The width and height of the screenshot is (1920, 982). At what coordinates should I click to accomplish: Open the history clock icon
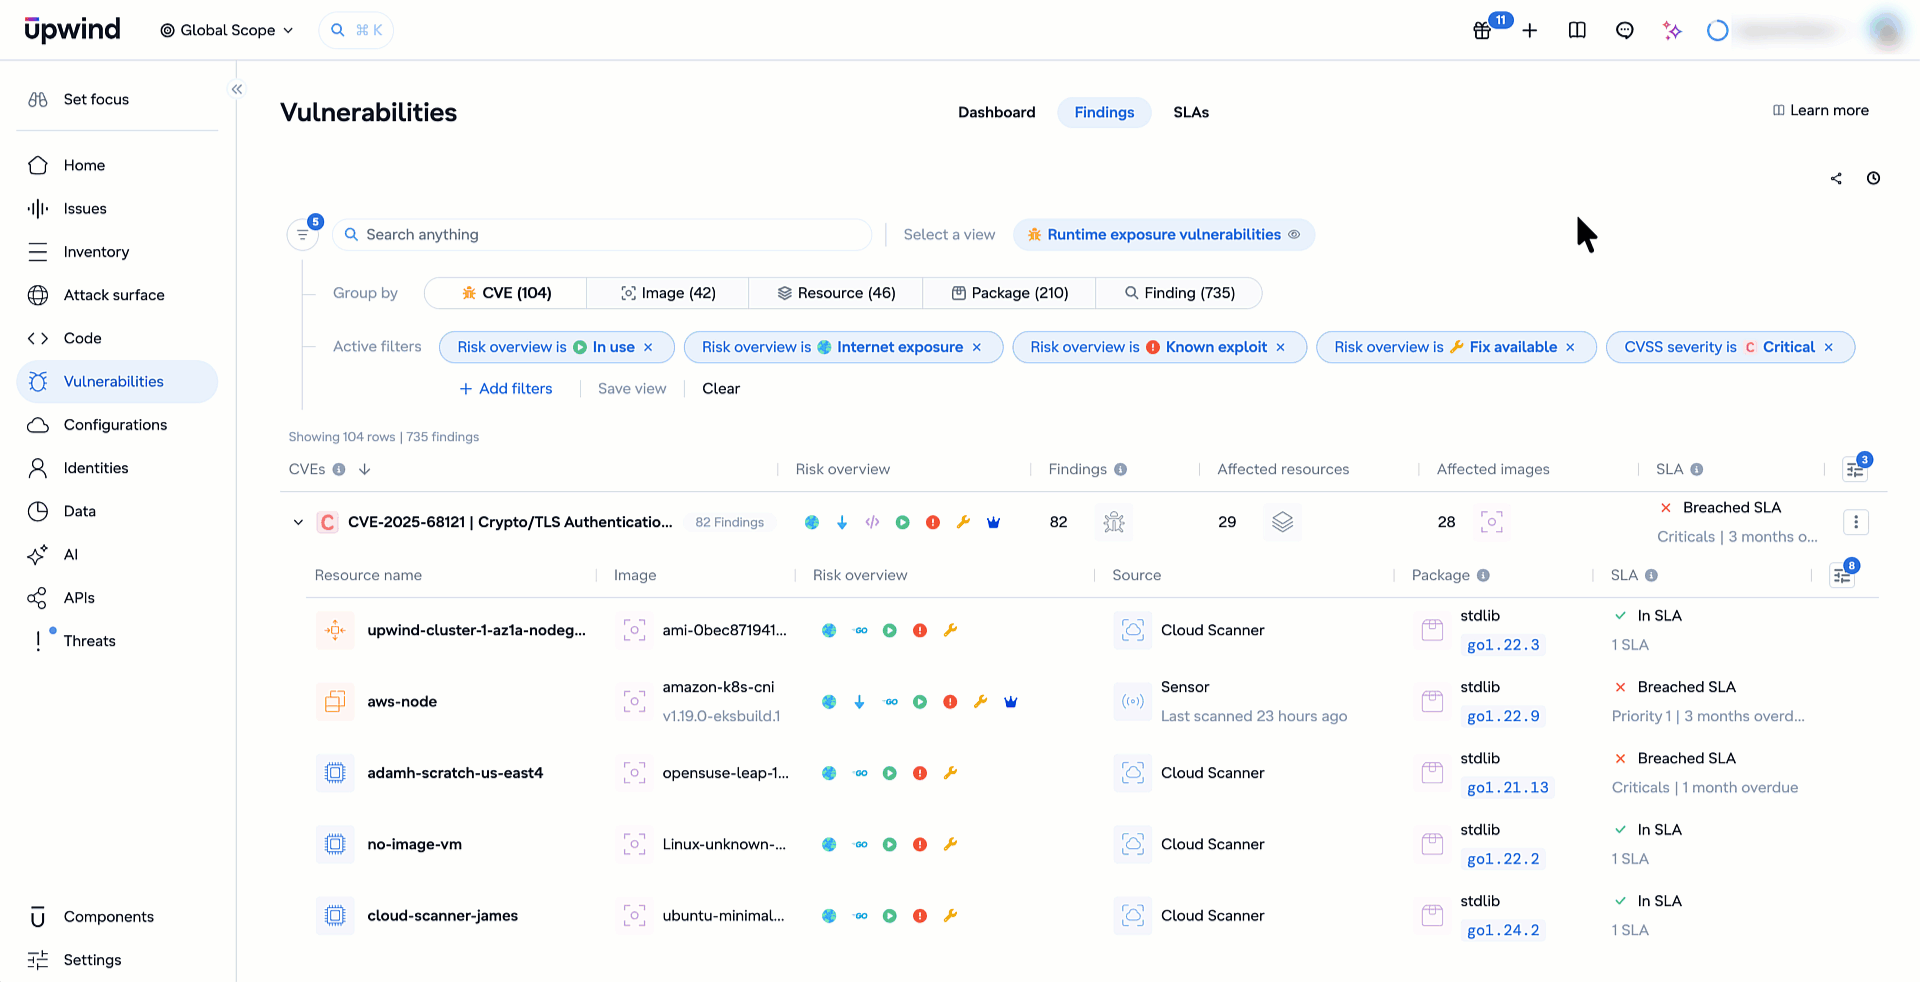[1873, 178]
